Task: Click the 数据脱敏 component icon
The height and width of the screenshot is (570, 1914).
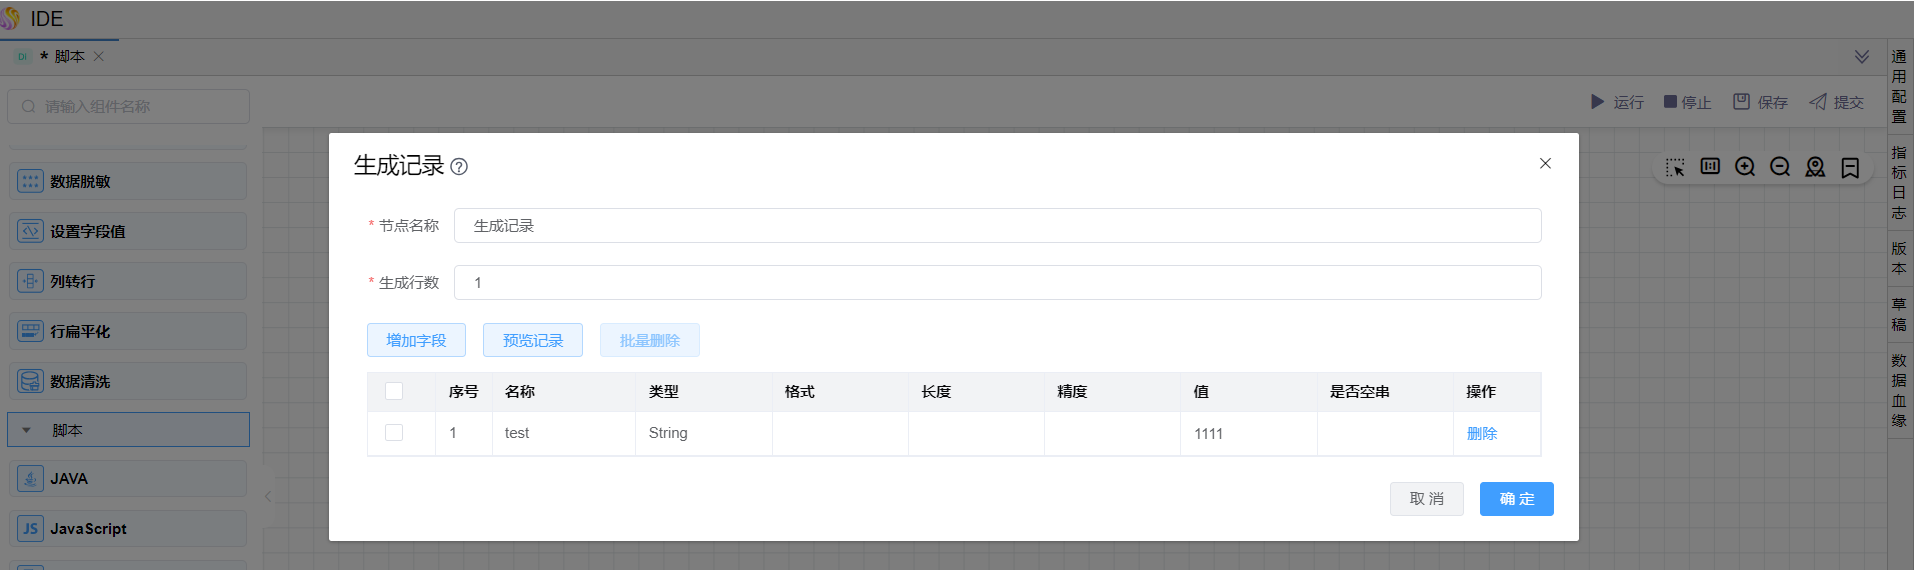Action: pos(31,181)
